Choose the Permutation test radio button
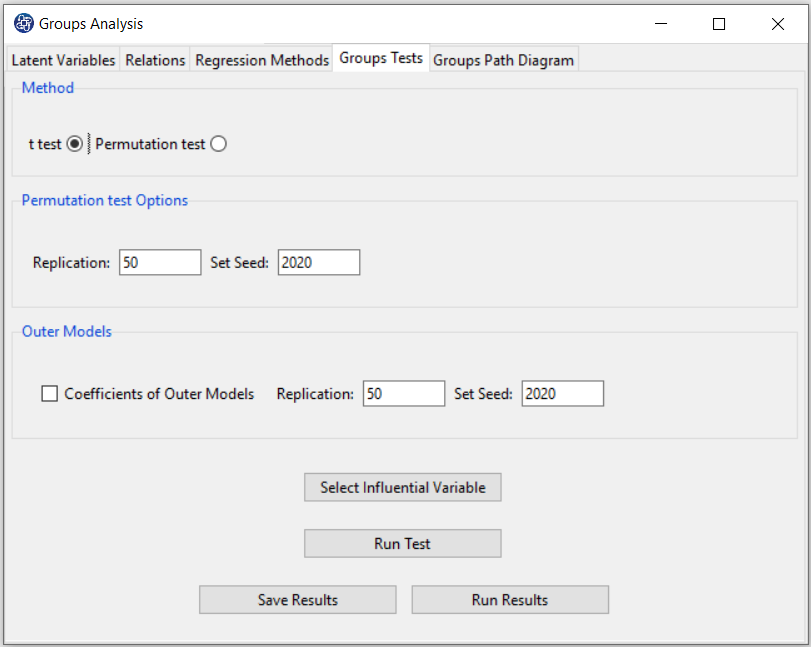 (218, 144)
